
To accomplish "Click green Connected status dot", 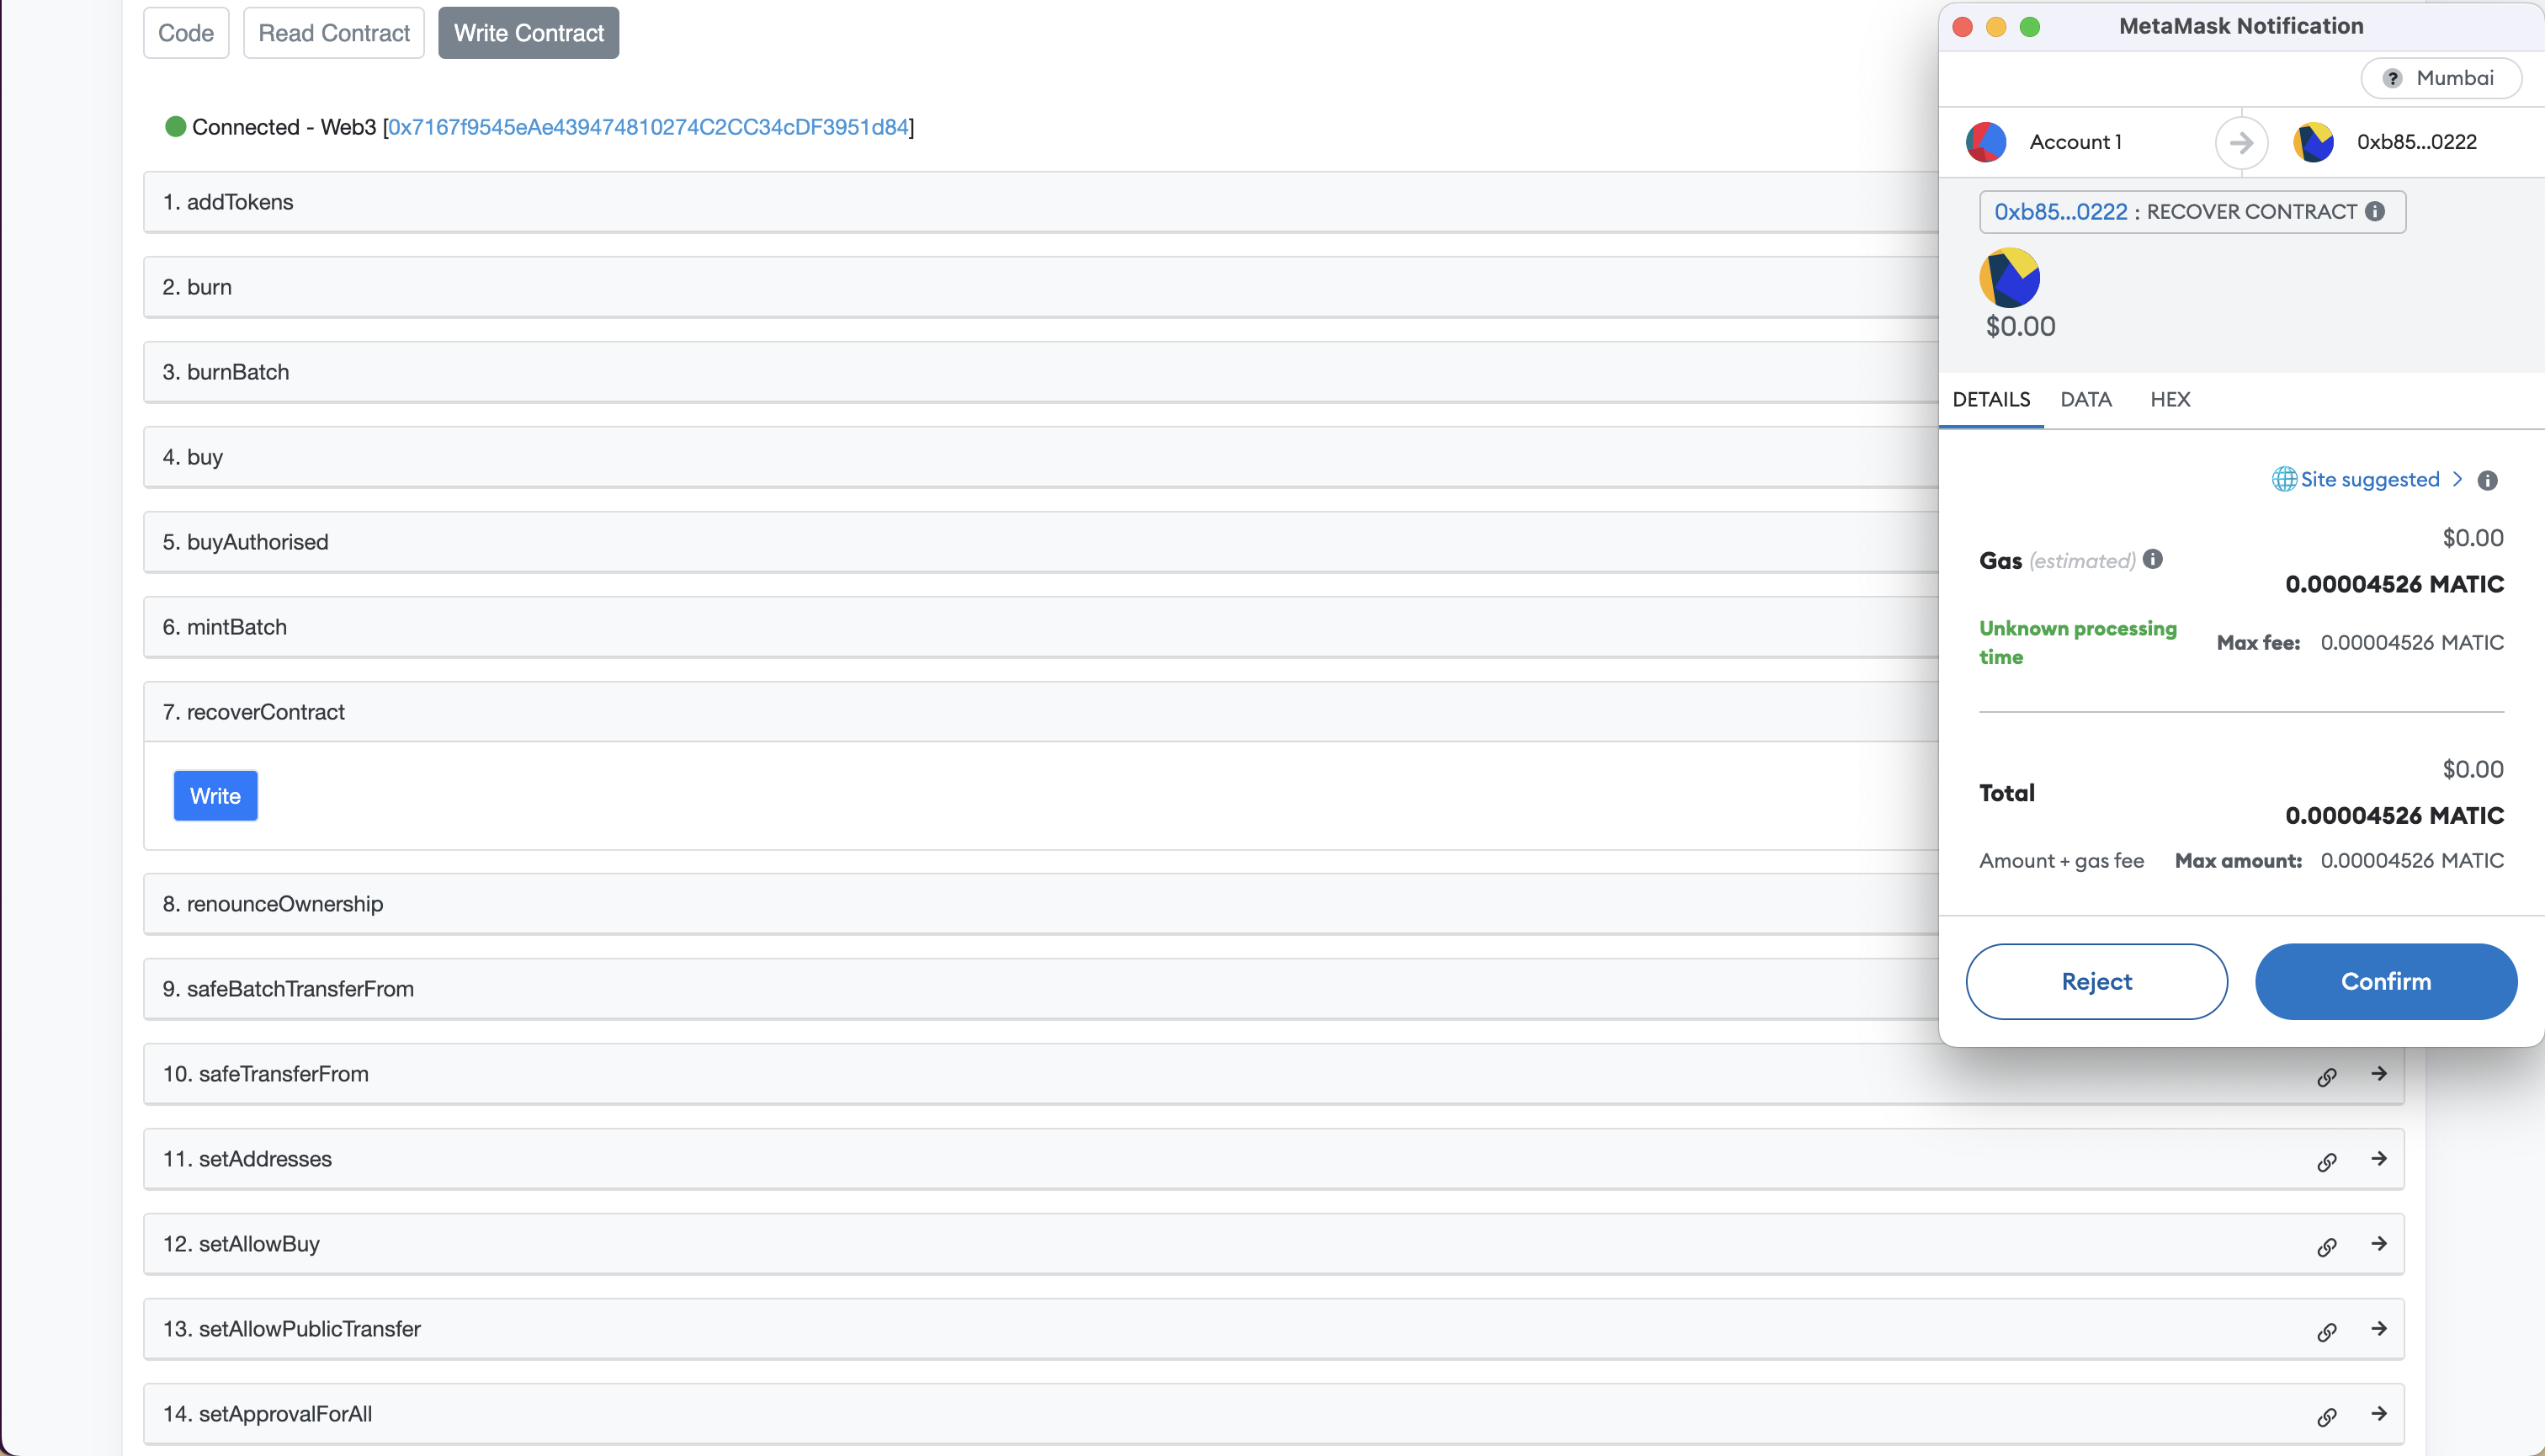I will [175, 126].
